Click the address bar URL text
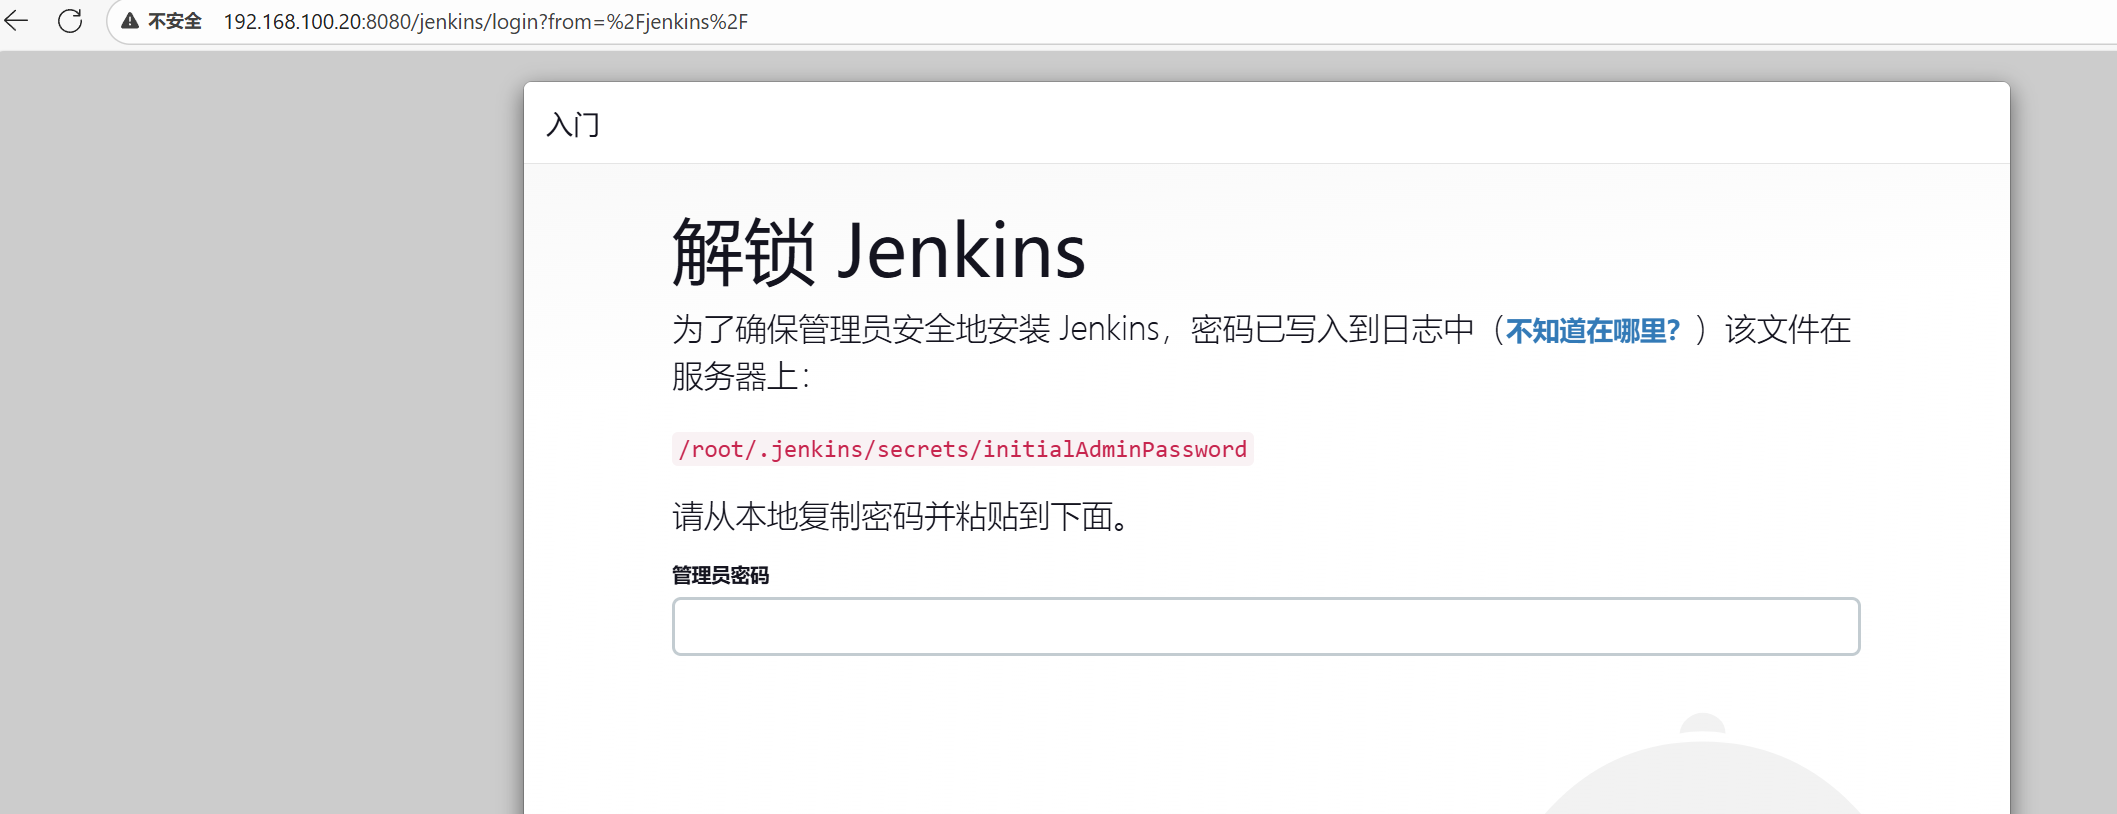Viewport: 2117px width, 814px height. pyautogui.click(x=485, y=22)
